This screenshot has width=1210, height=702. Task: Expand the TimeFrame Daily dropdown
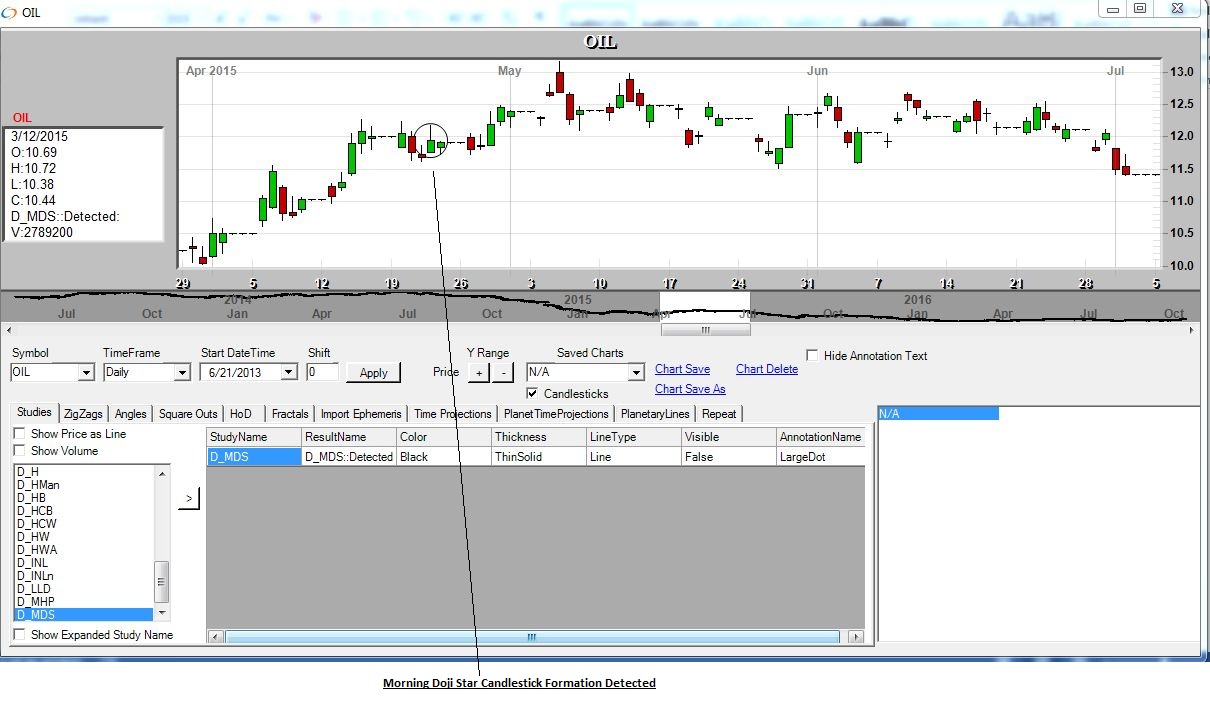(x=182, y=372)
